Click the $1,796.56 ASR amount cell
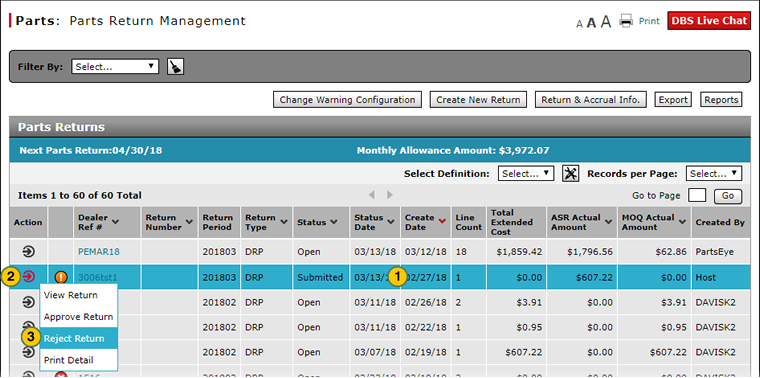 582,252
